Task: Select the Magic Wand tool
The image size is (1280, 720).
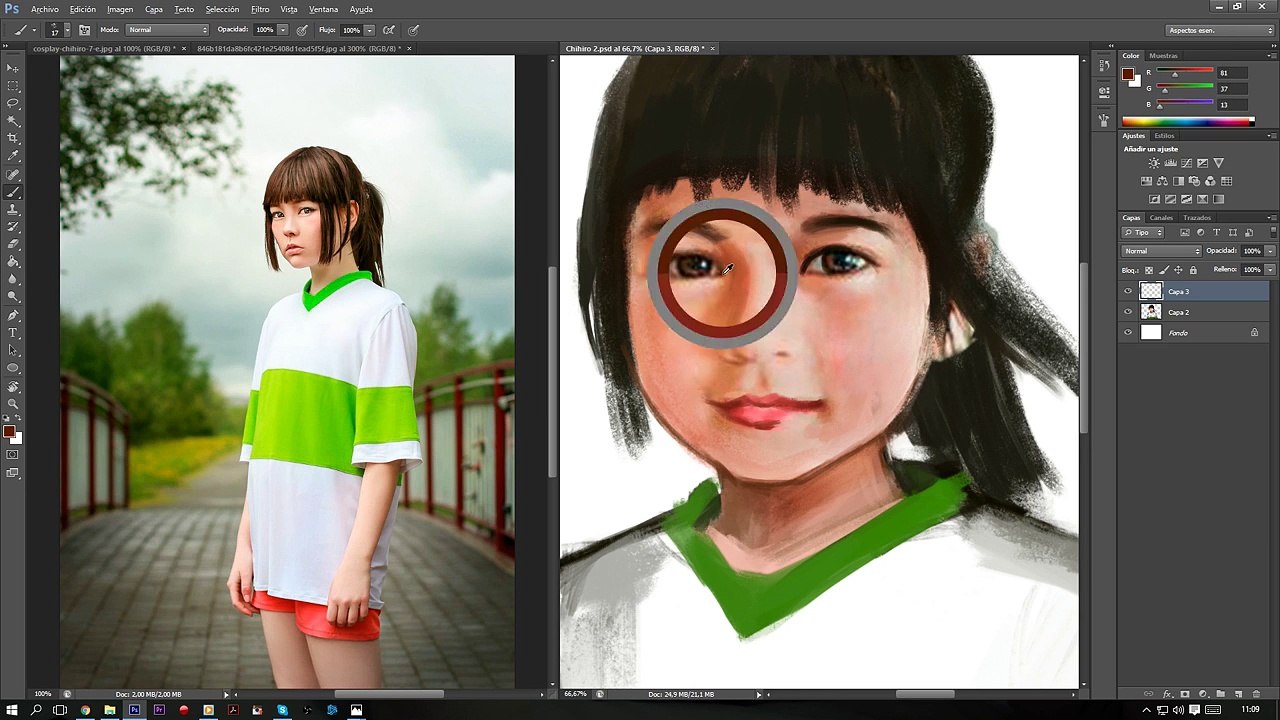Action: 13,121
